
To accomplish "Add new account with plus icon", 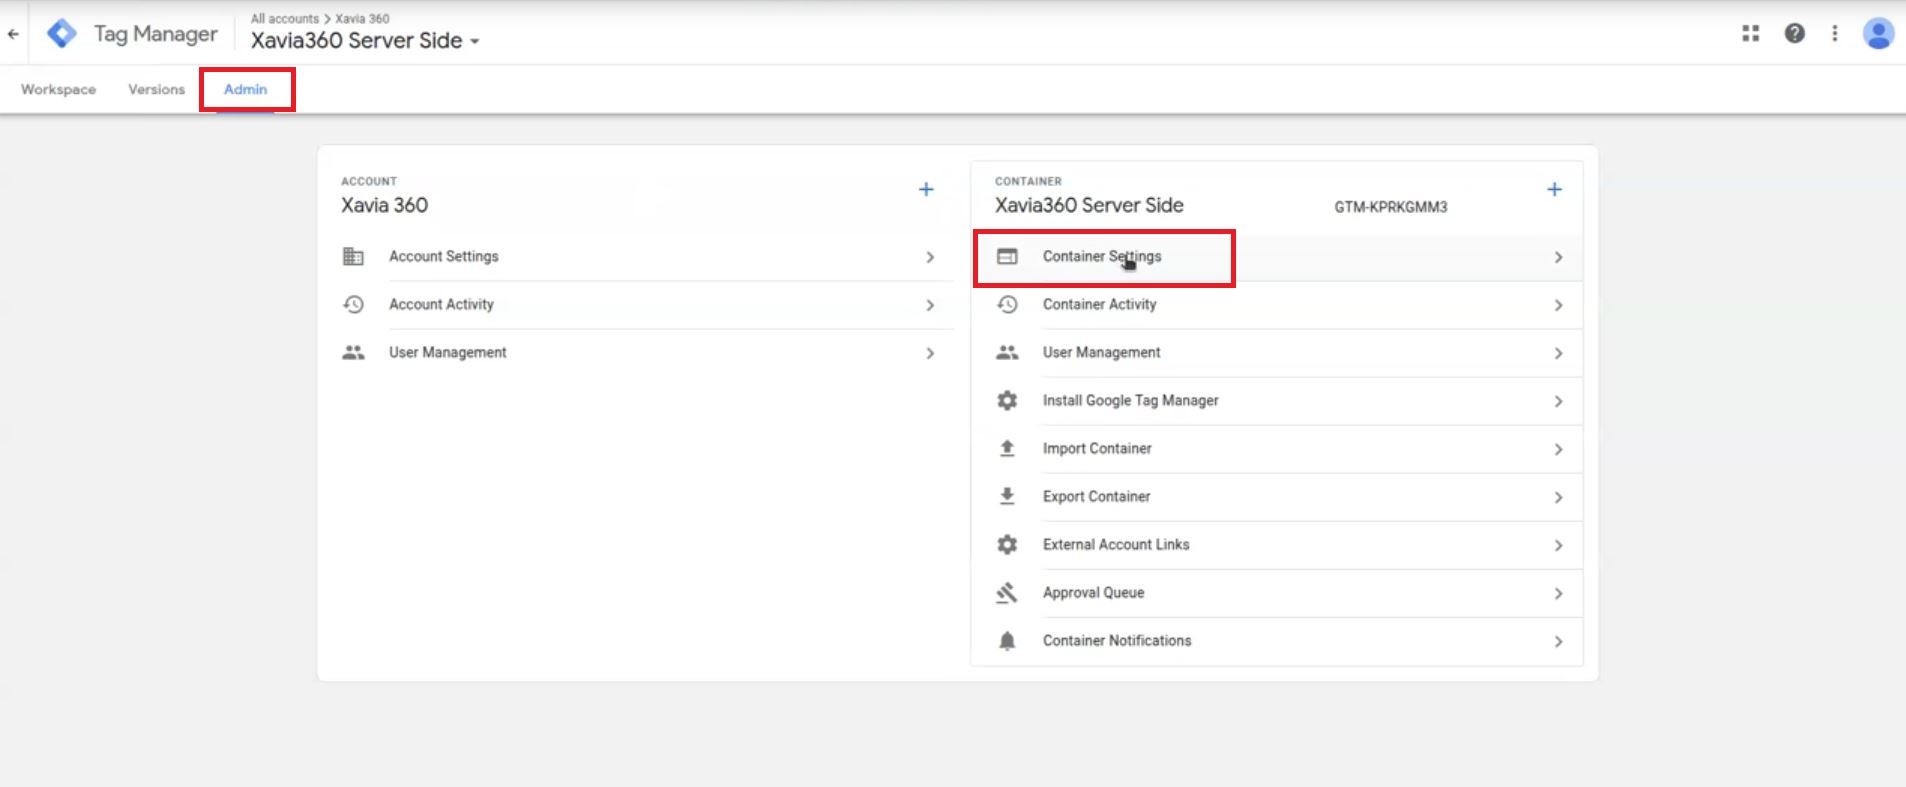I will (x=926, y=189).
